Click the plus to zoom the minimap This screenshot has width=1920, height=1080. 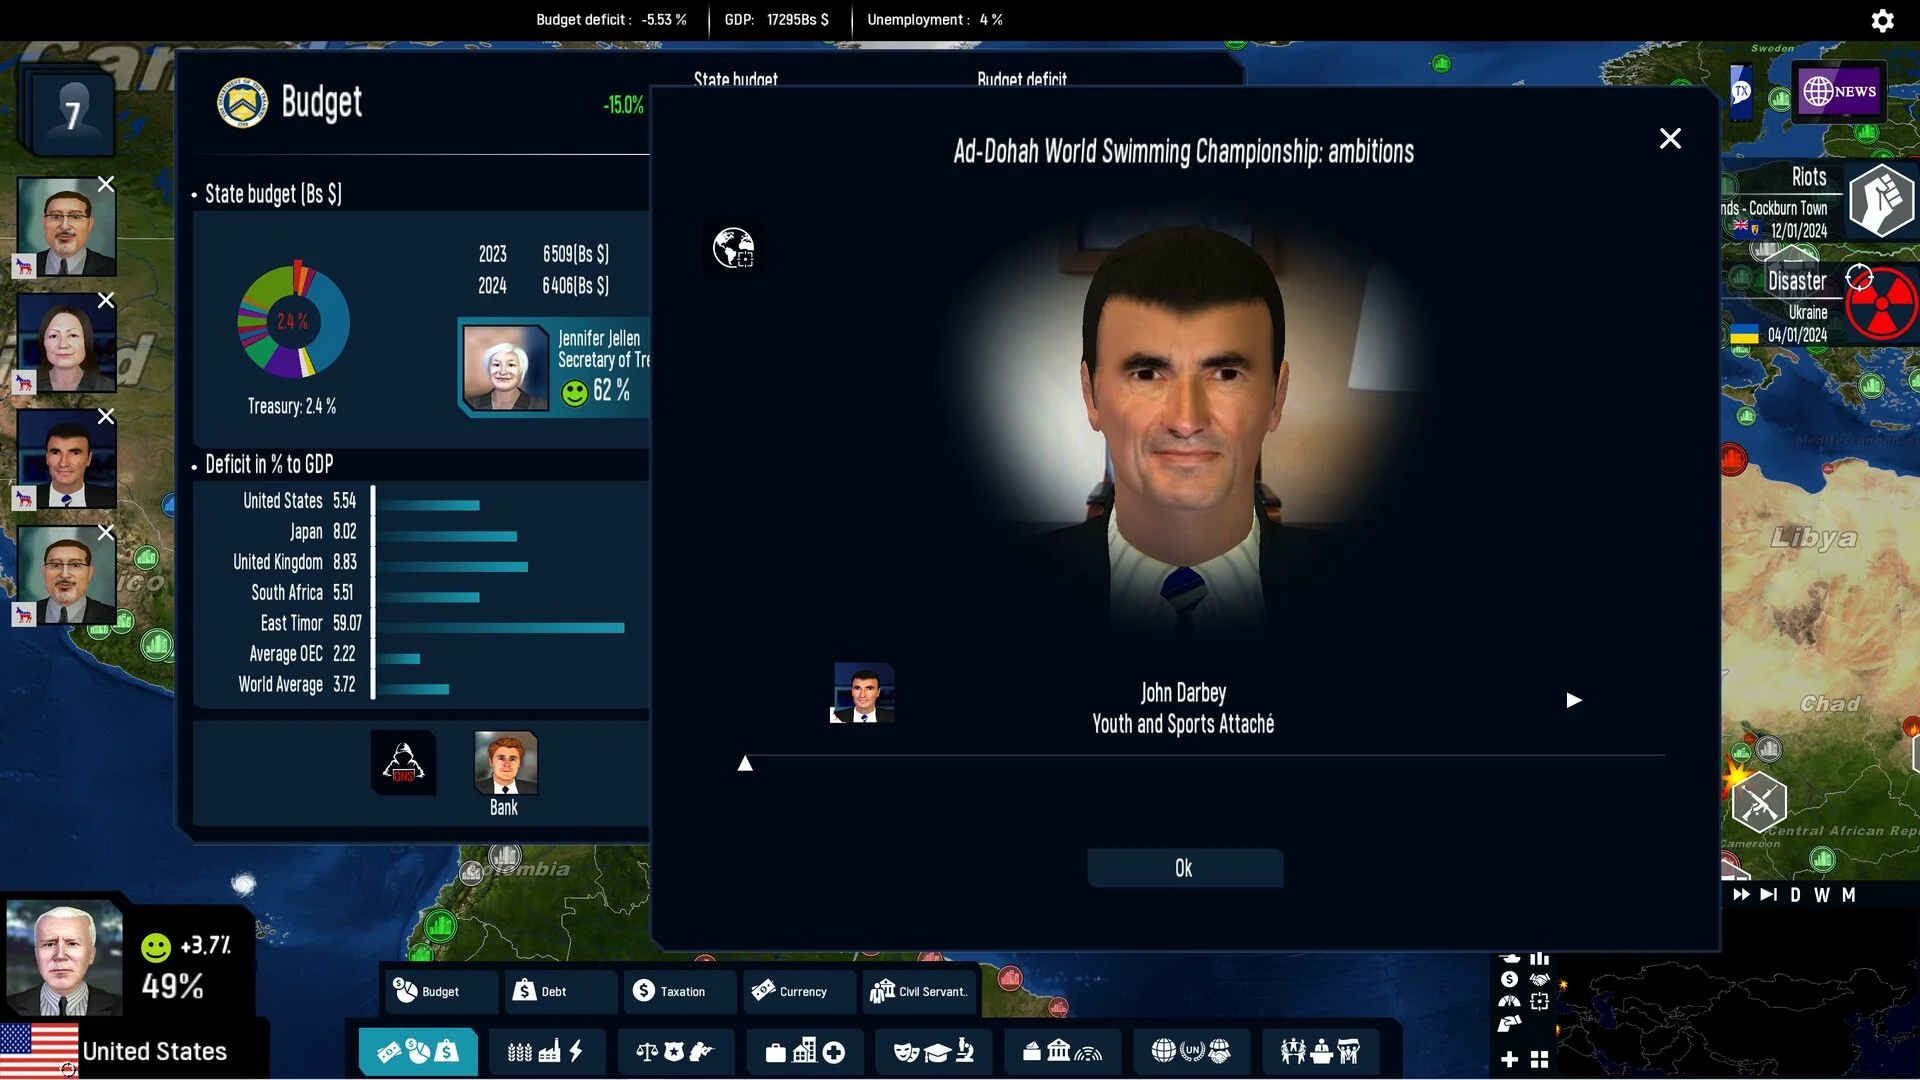click(1509, 1059)
